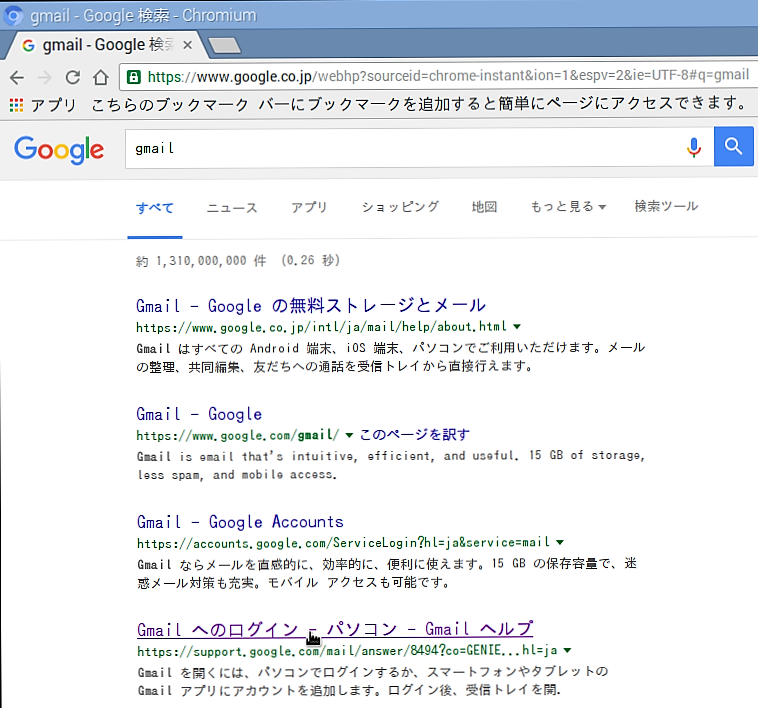This screenshot has width=758, height=708.
Task: Switch to the アプリ search tab
Action: [309, 207]
